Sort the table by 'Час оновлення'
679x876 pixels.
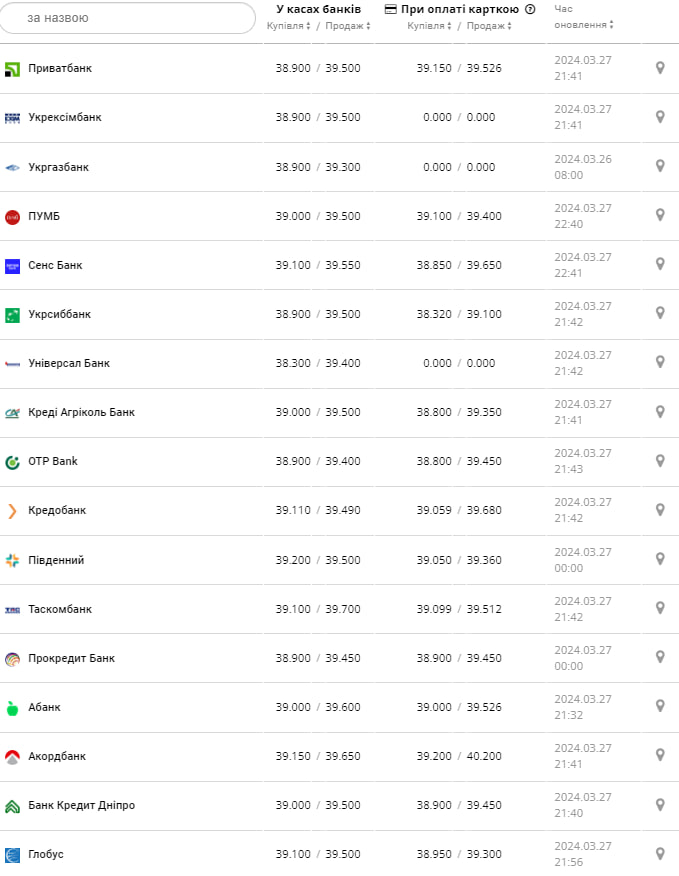[x=583, y=24]
